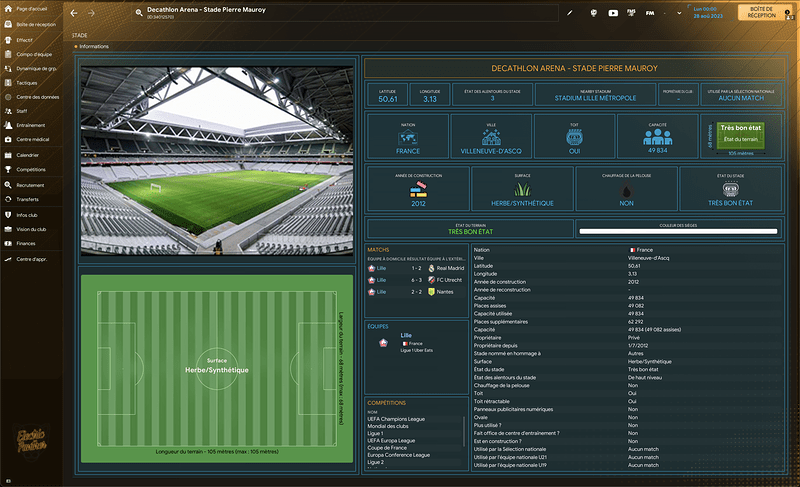The image size is (800, 487).
Task: Open Vision du club briefcase icon
Action: (8, 229)
